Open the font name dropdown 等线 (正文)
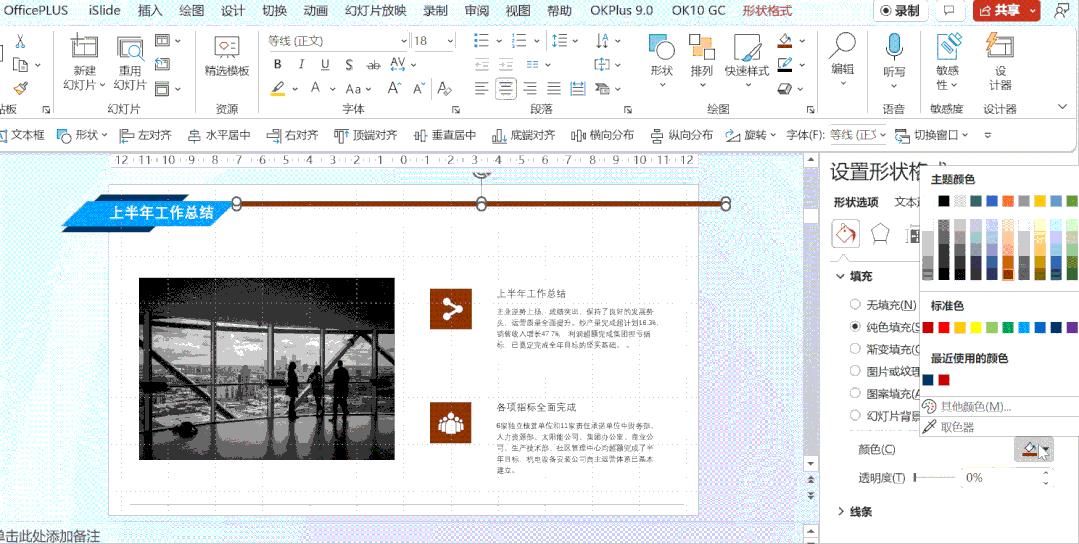 point(404,41)
